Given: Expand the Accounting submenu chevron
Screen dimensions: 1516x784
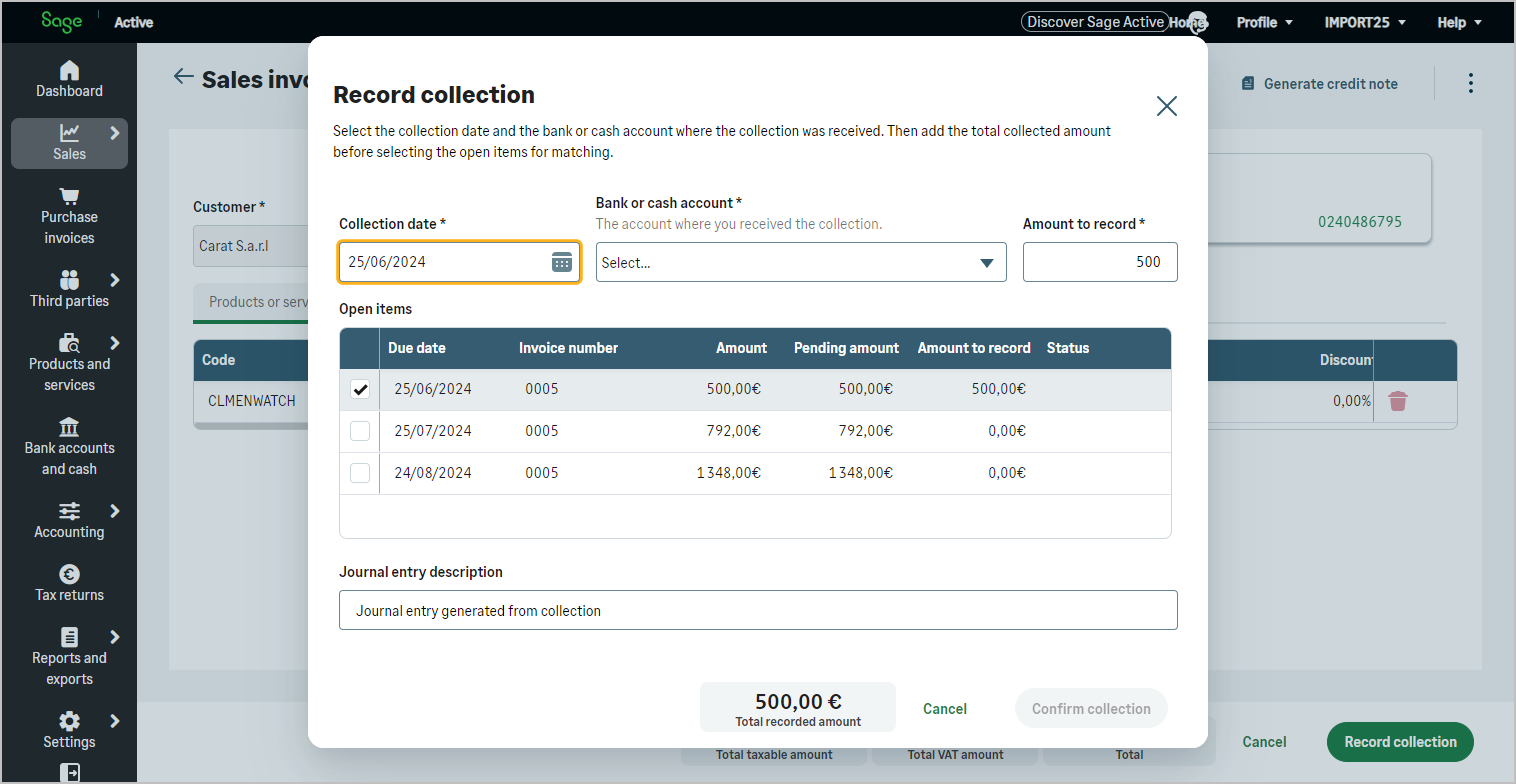Looking at the screenshot, I should coord(114,511).
